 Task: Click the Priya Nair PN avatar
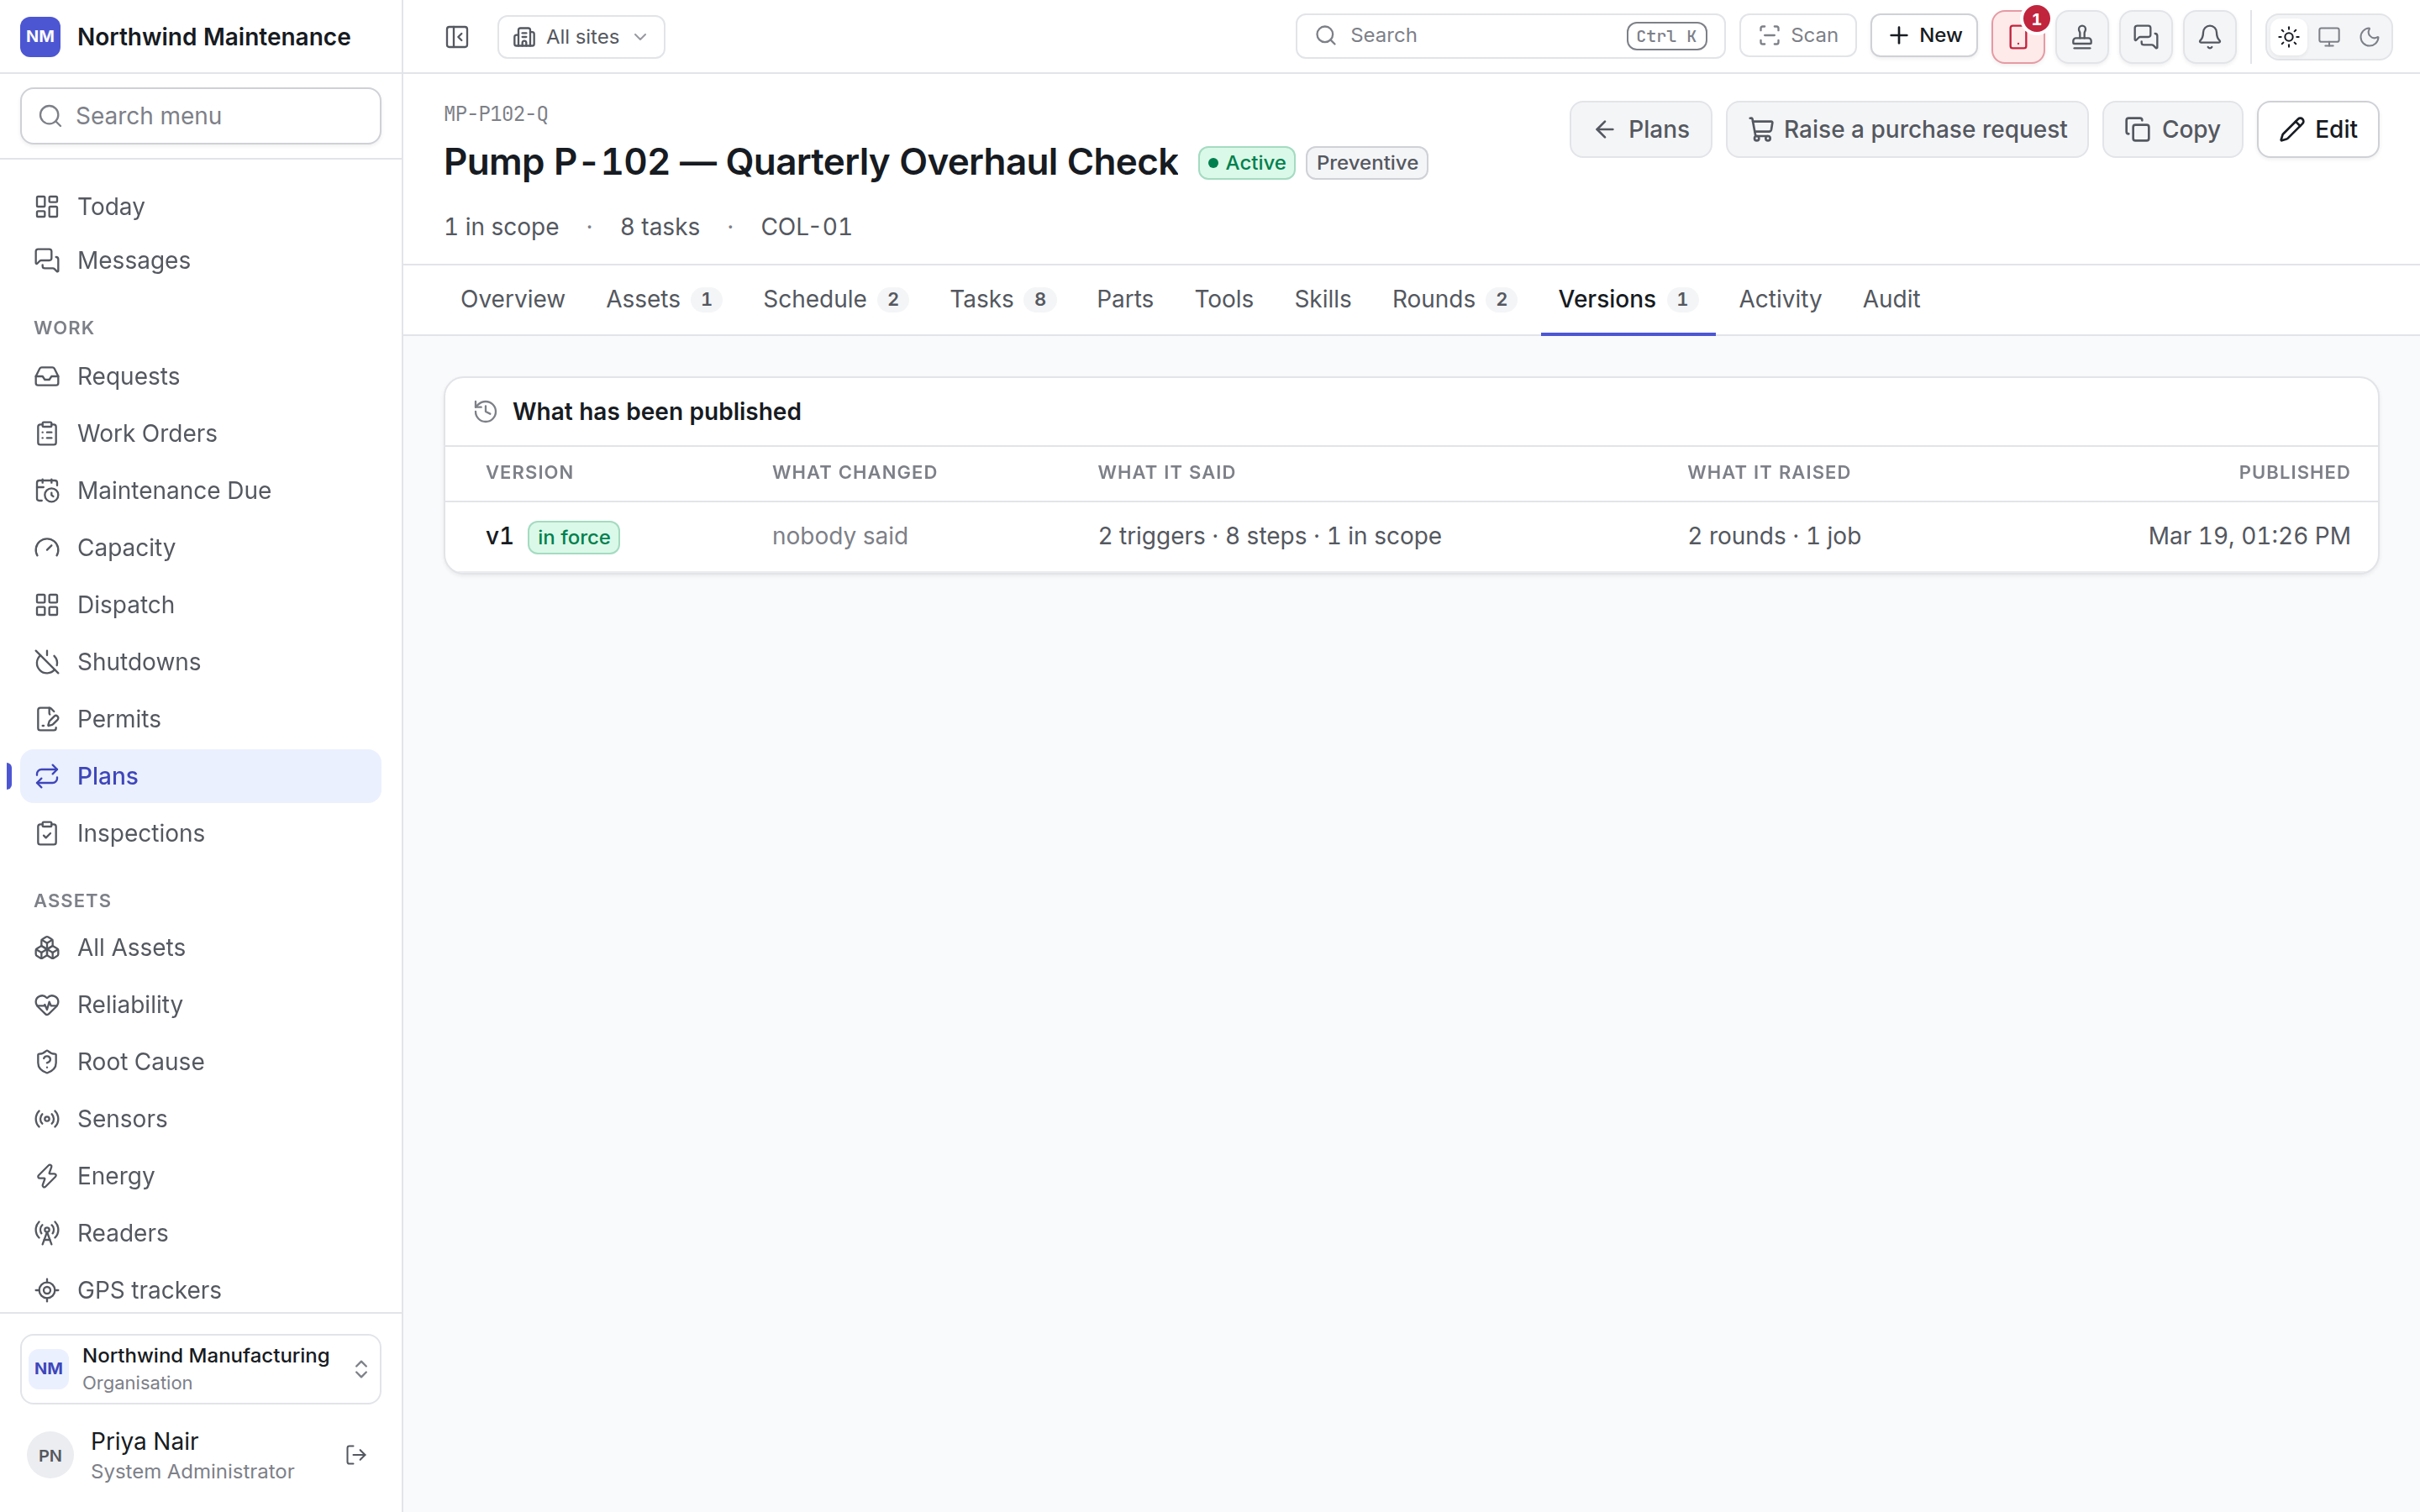[50, 1456]
